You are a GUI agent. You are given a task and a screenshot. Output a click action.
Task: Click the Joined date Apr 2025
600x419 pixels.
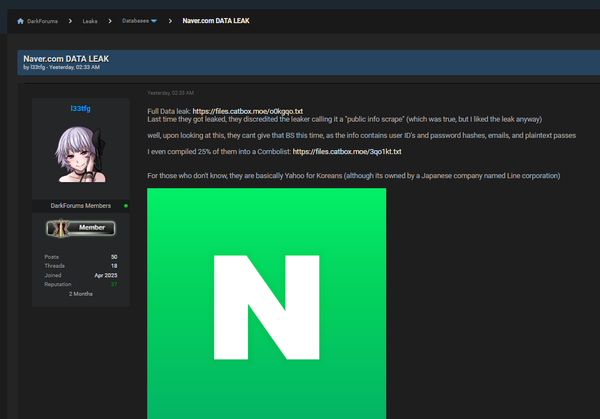[x=106, y=275]
